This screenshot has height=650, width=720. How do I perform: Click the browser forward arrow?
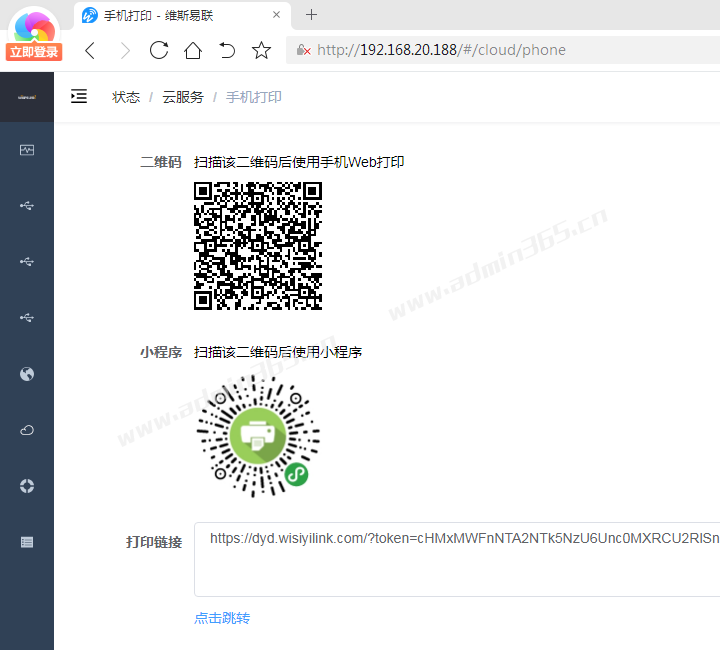point(125,50)
